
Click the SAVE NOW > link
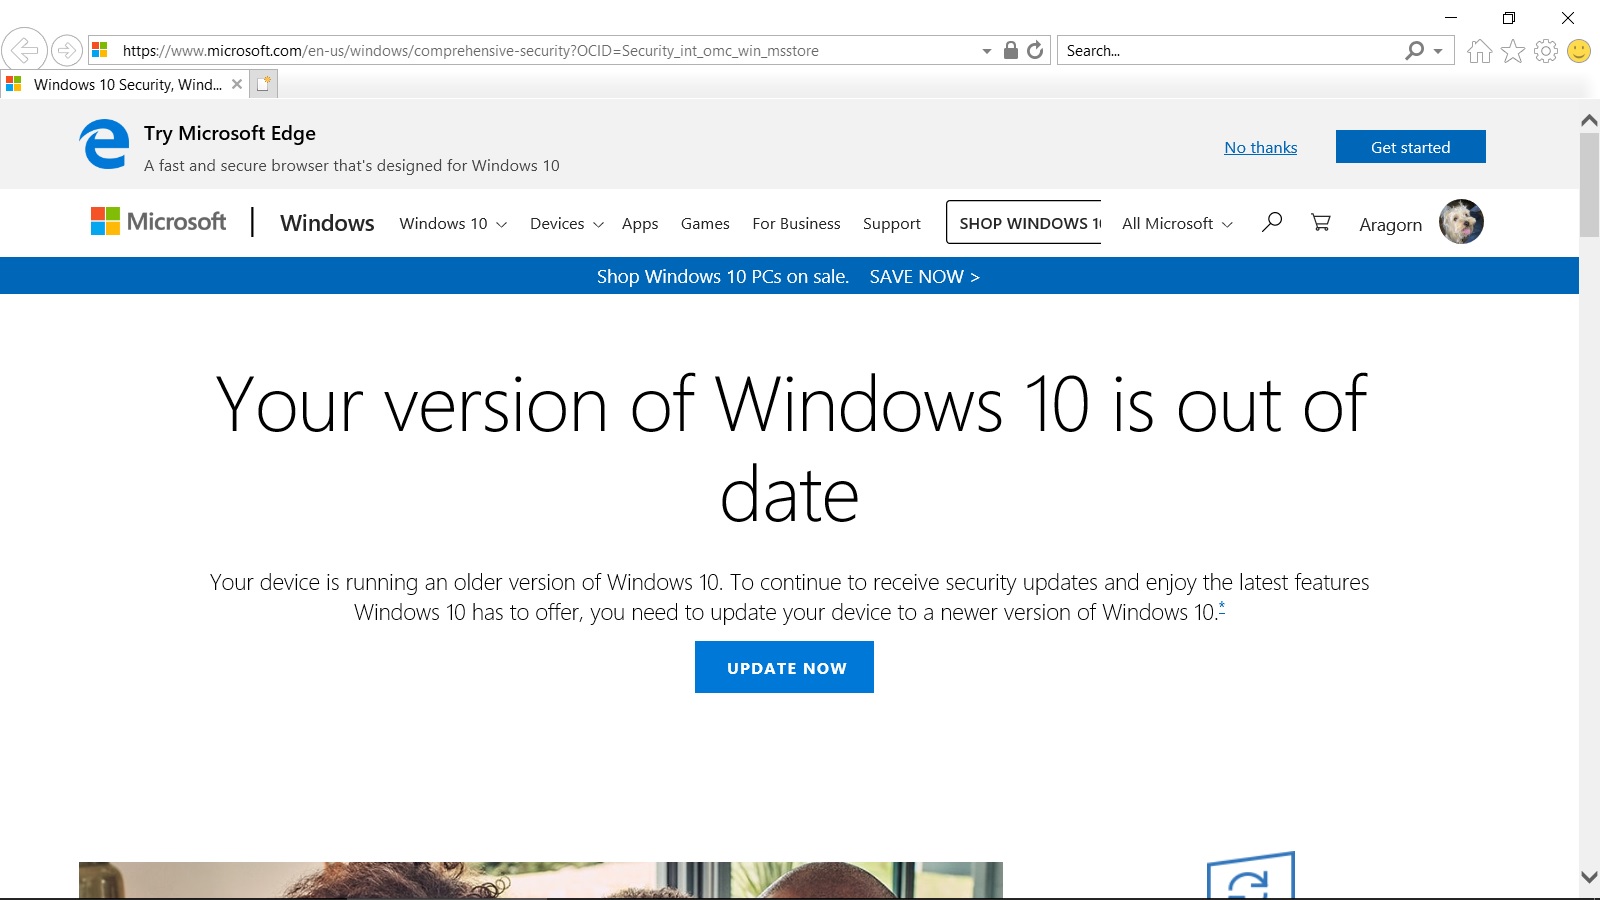(x=924, y=276)
